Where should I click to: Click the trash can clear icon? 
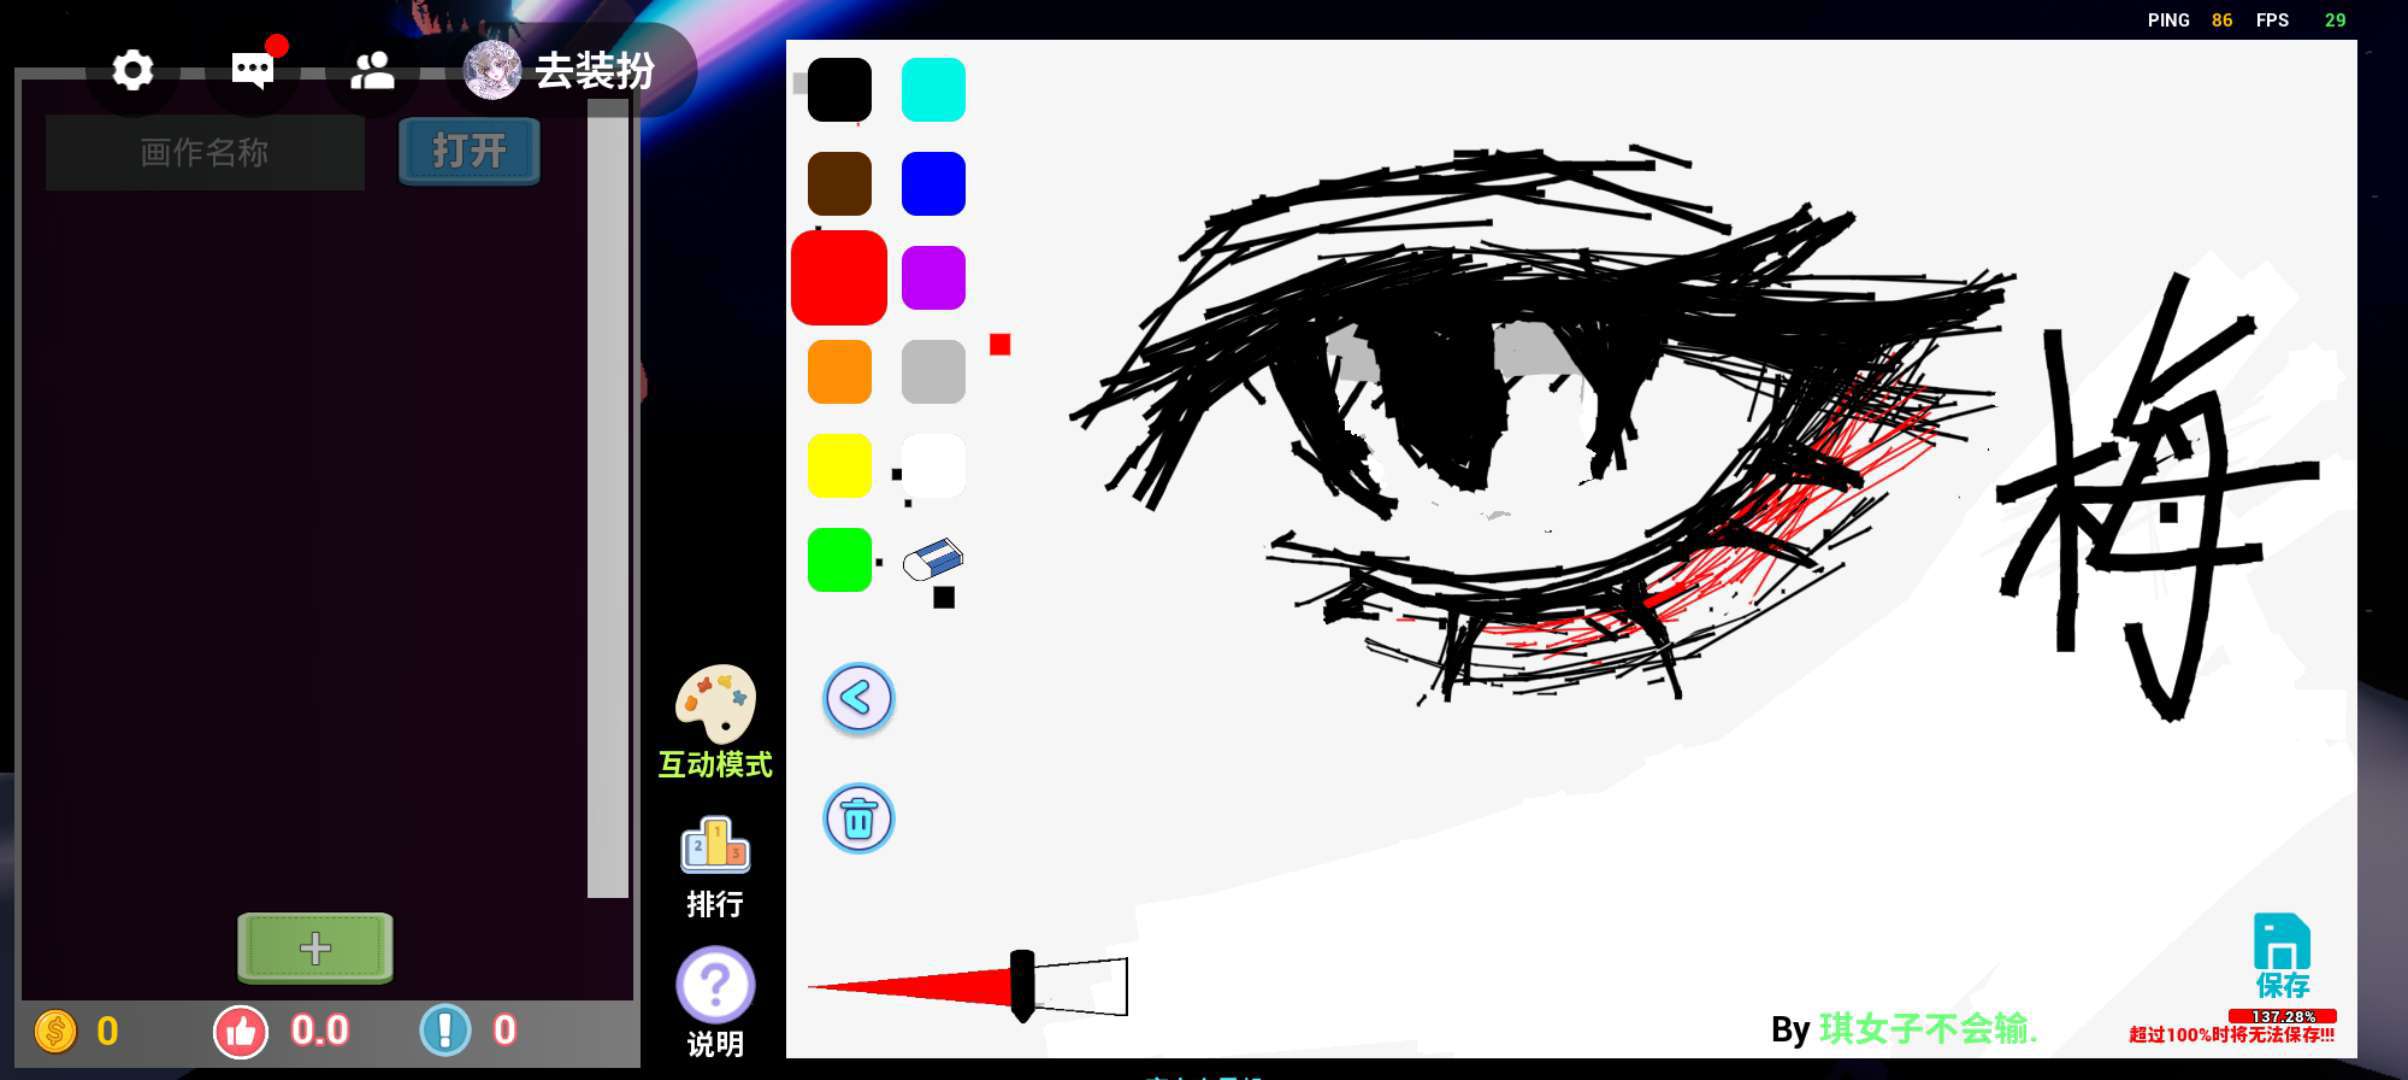[x=858, y=818]
